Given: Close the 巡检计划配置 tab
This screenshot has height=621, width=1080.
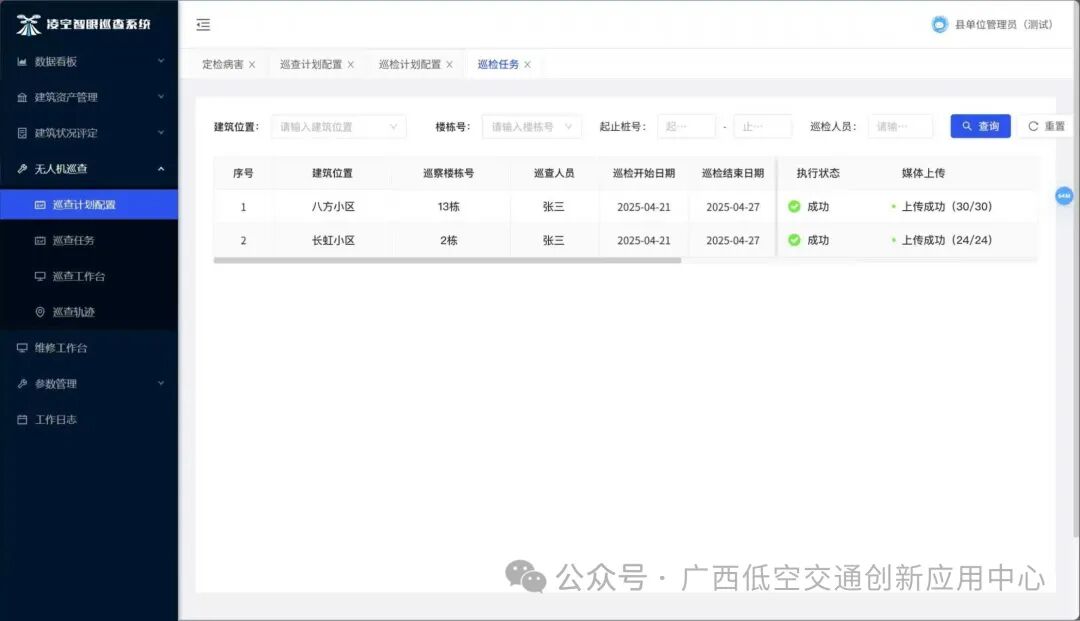Looking at the screenshot, I should (449, 65).
